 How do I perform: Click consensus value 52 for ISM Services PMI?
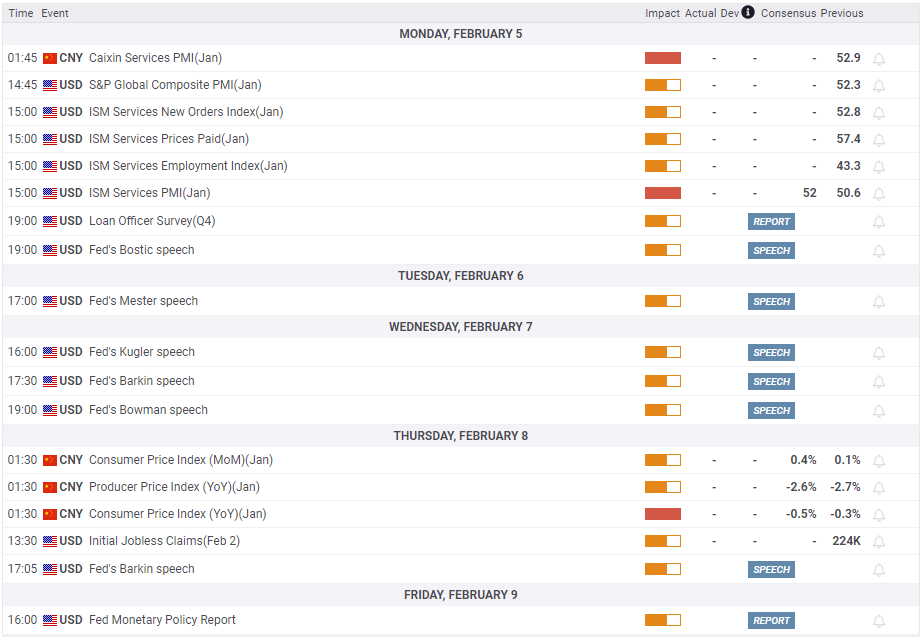[x=810, y=193]
